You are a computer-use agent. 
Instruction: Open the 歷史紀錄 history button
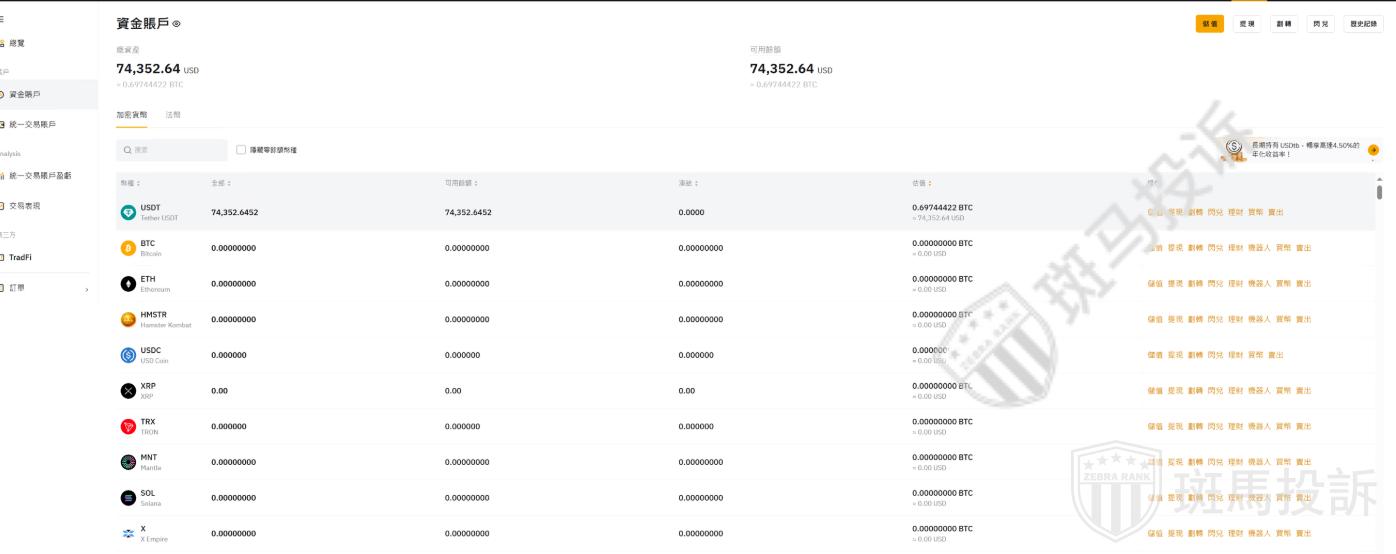tap(1363, 24)
